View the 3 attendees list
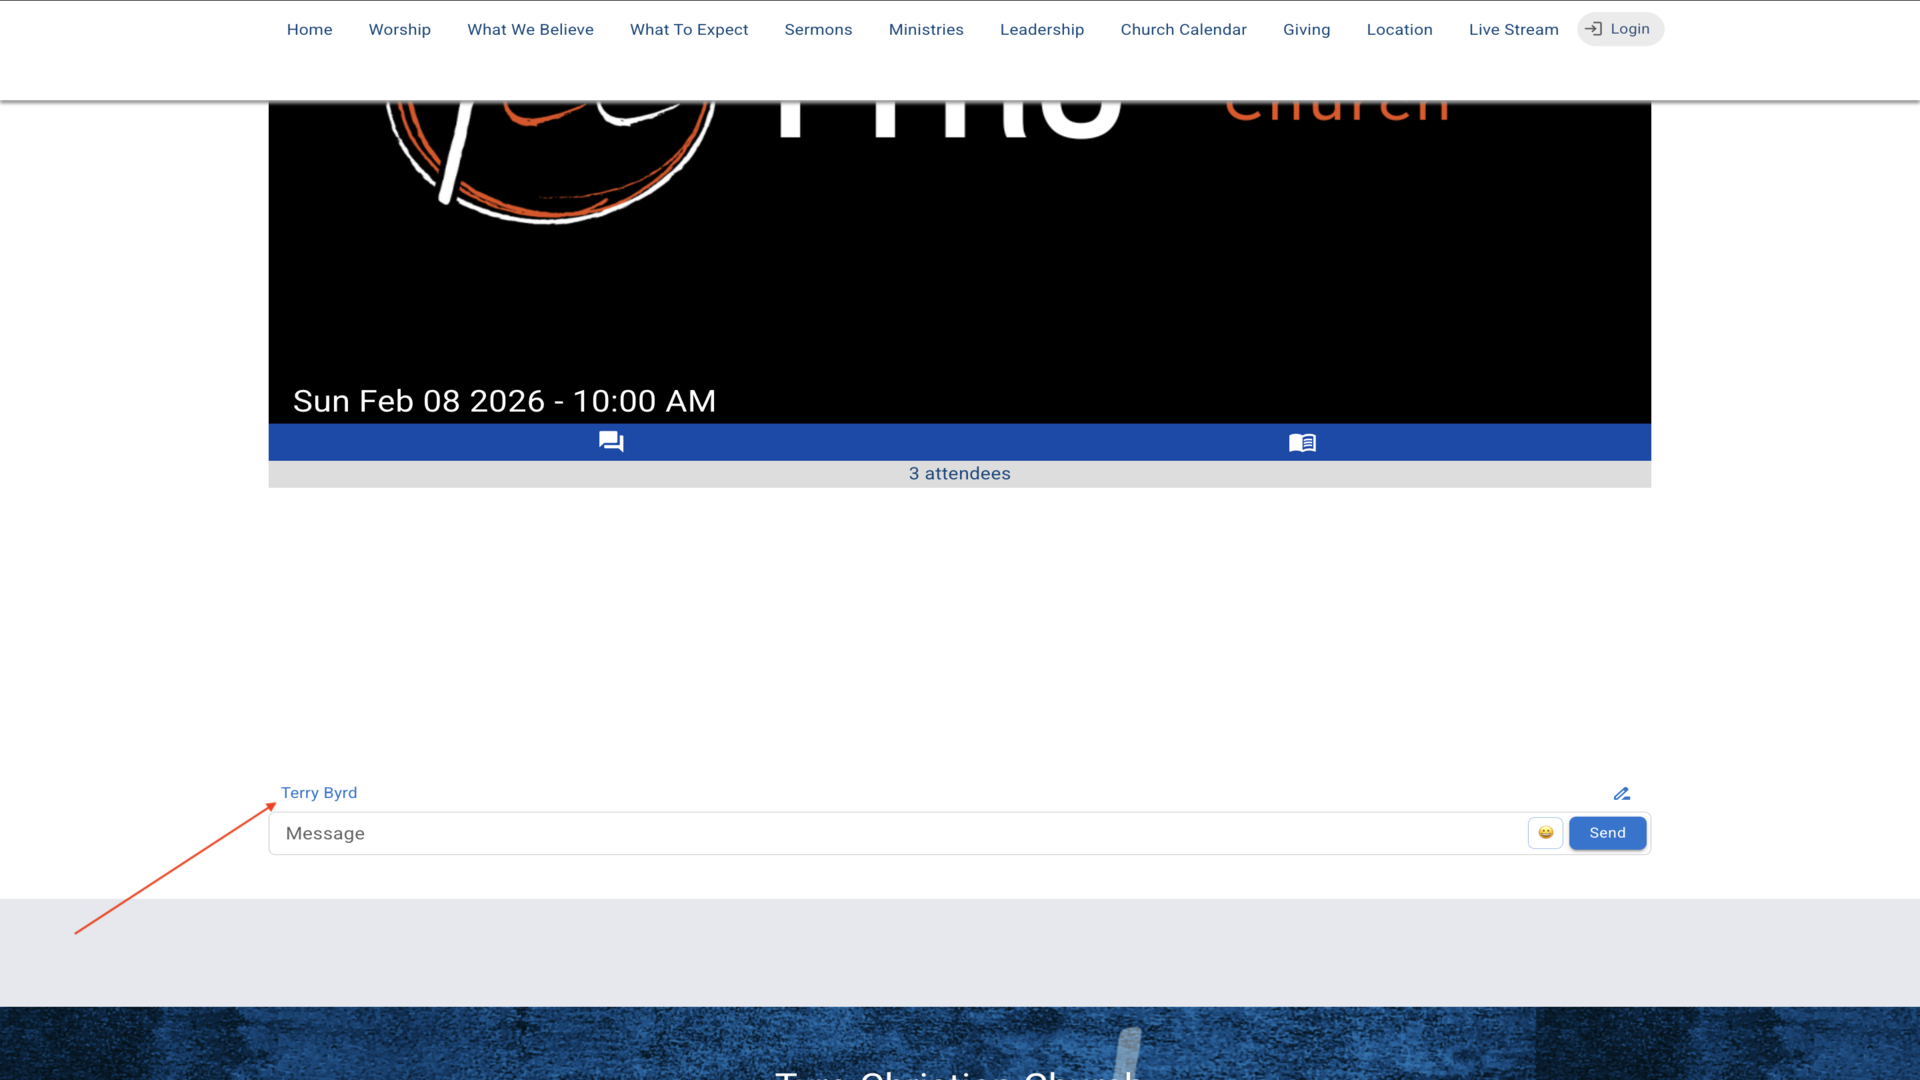The height and width of the screenshot is (1080, 1920). tap(959, 474)
